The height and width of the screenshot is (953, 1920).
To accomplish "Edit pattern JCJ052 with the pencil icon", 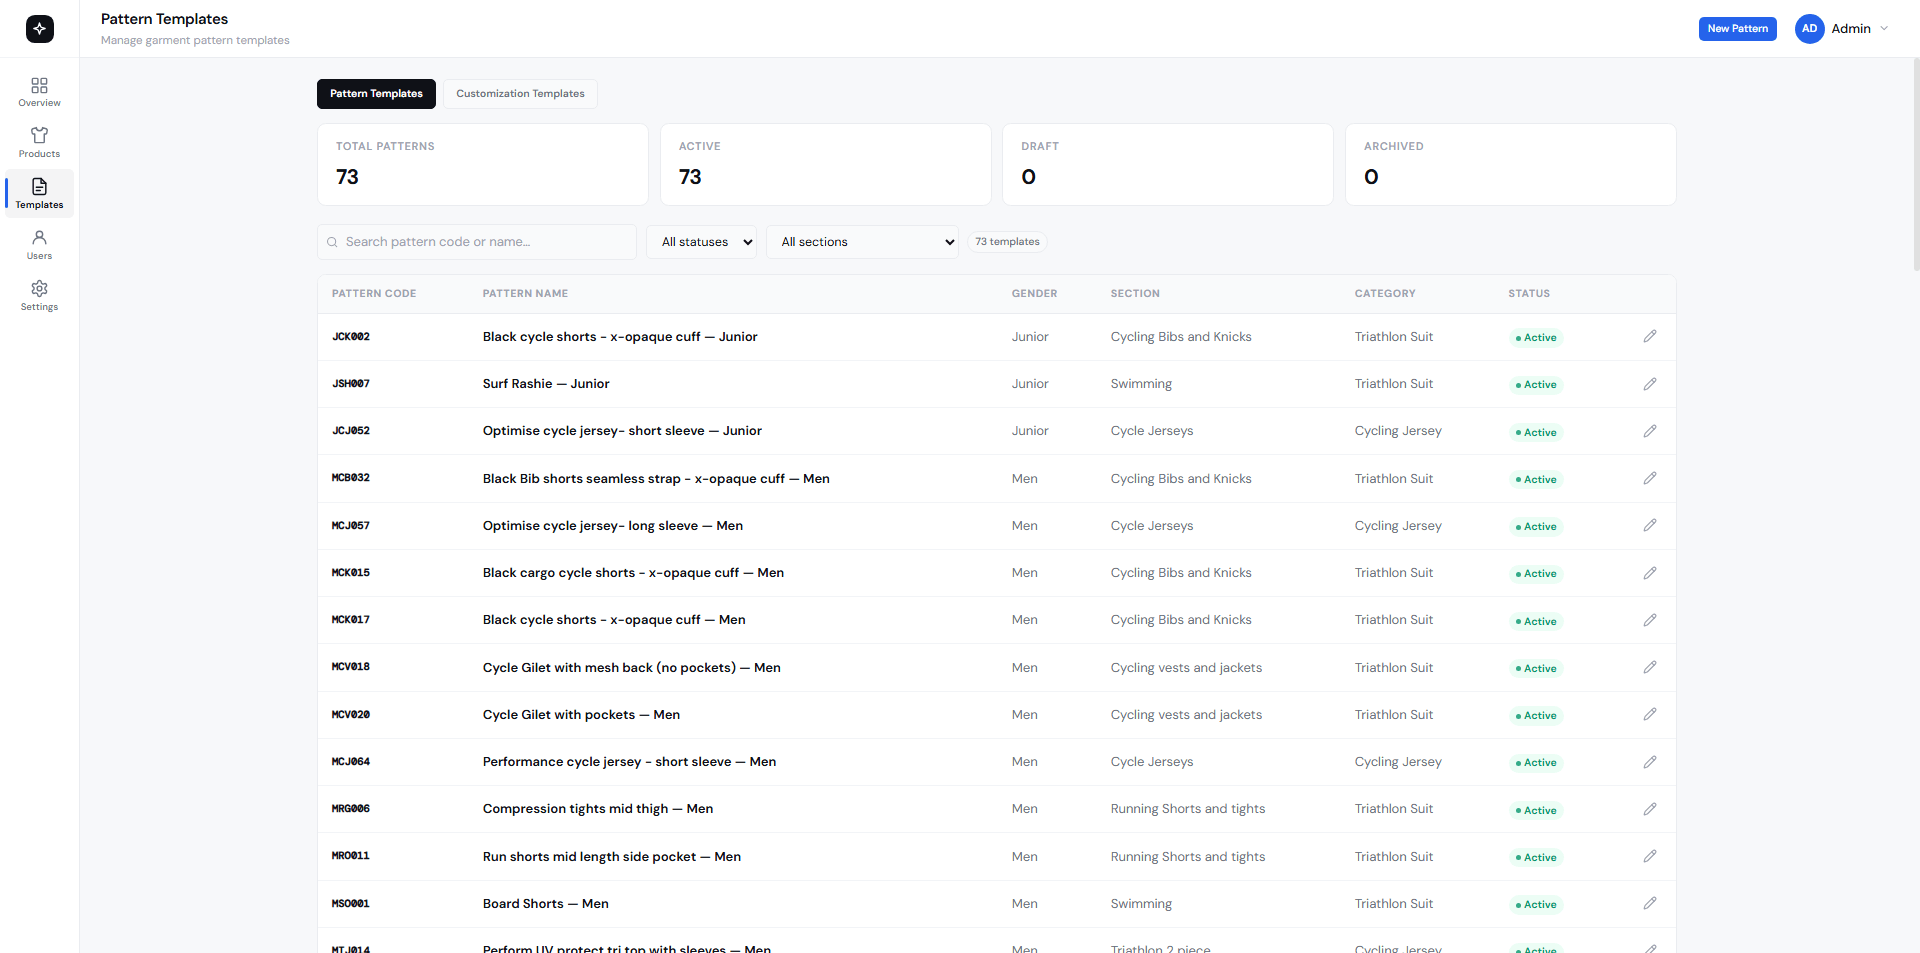I will coord(1650,431).
